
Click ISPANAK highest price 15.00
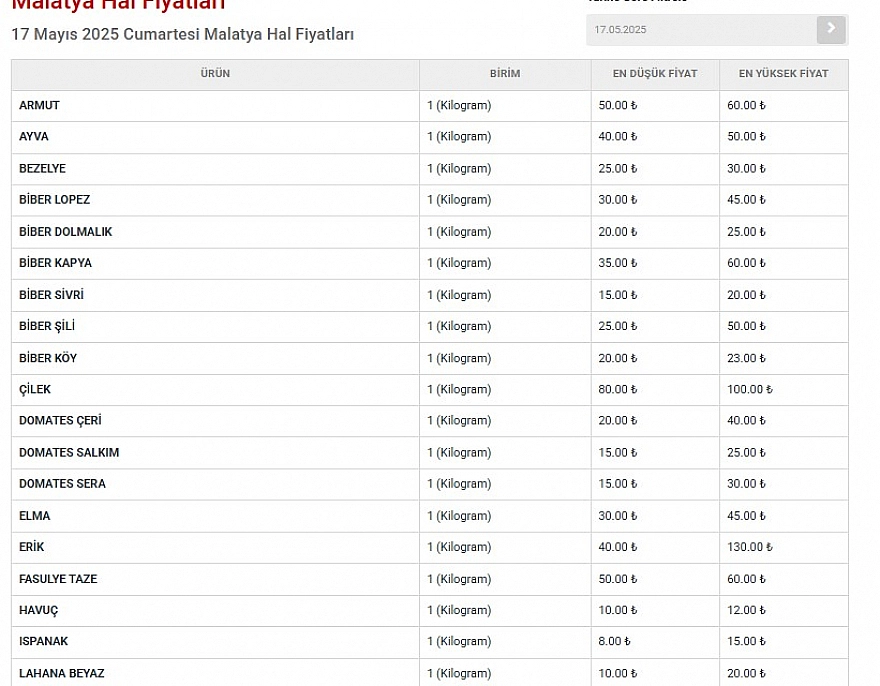point(746,642)
